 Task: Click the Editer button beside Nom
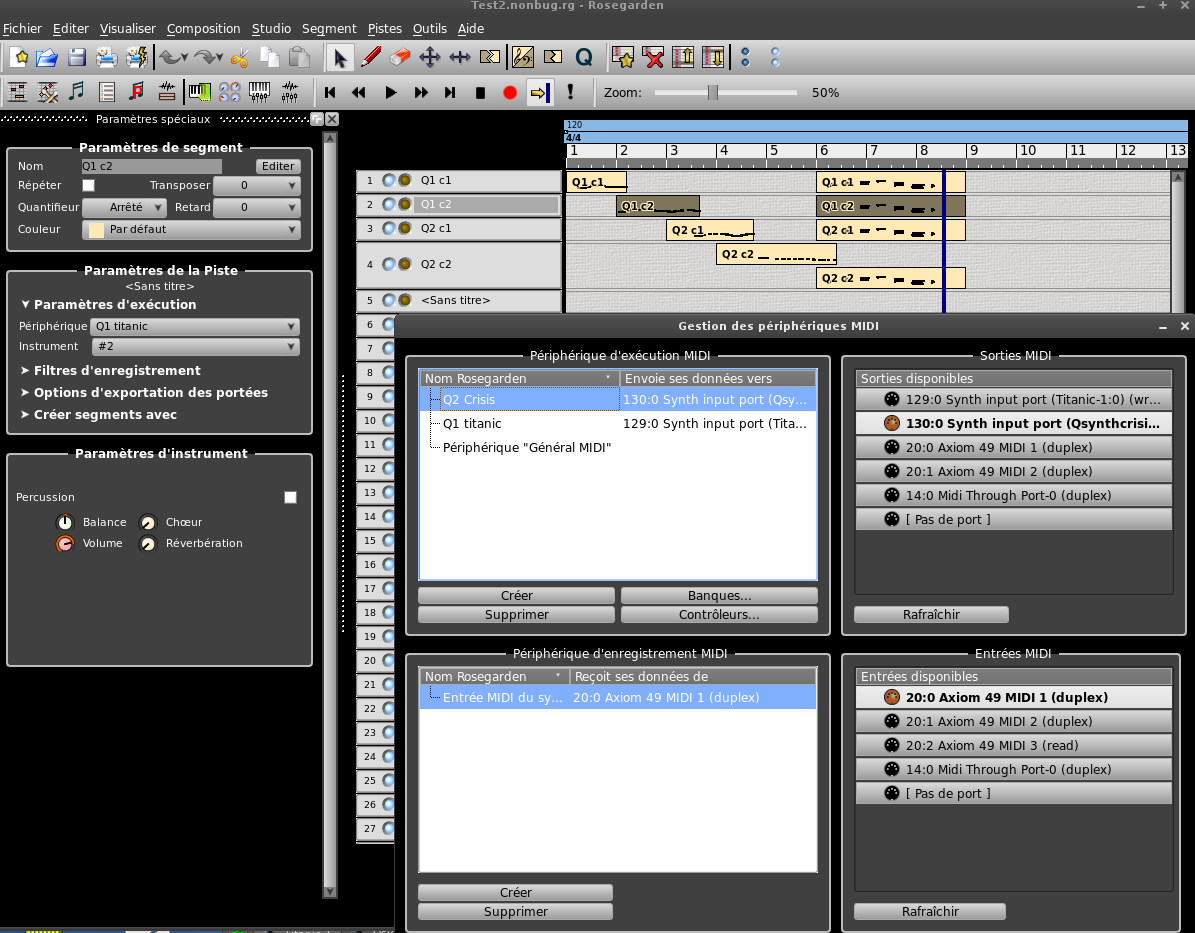[x=278, y=166]
